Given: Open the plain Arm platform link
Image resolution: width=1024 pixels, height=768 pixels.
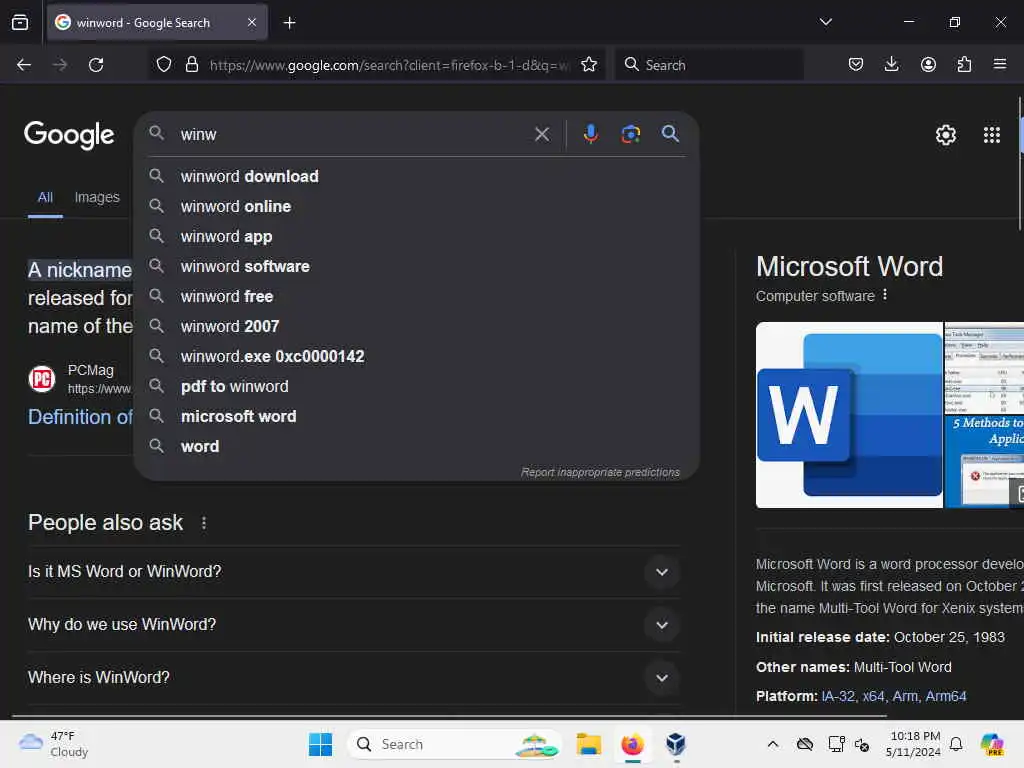Looking at the screenshot, I should click(904, 696).
